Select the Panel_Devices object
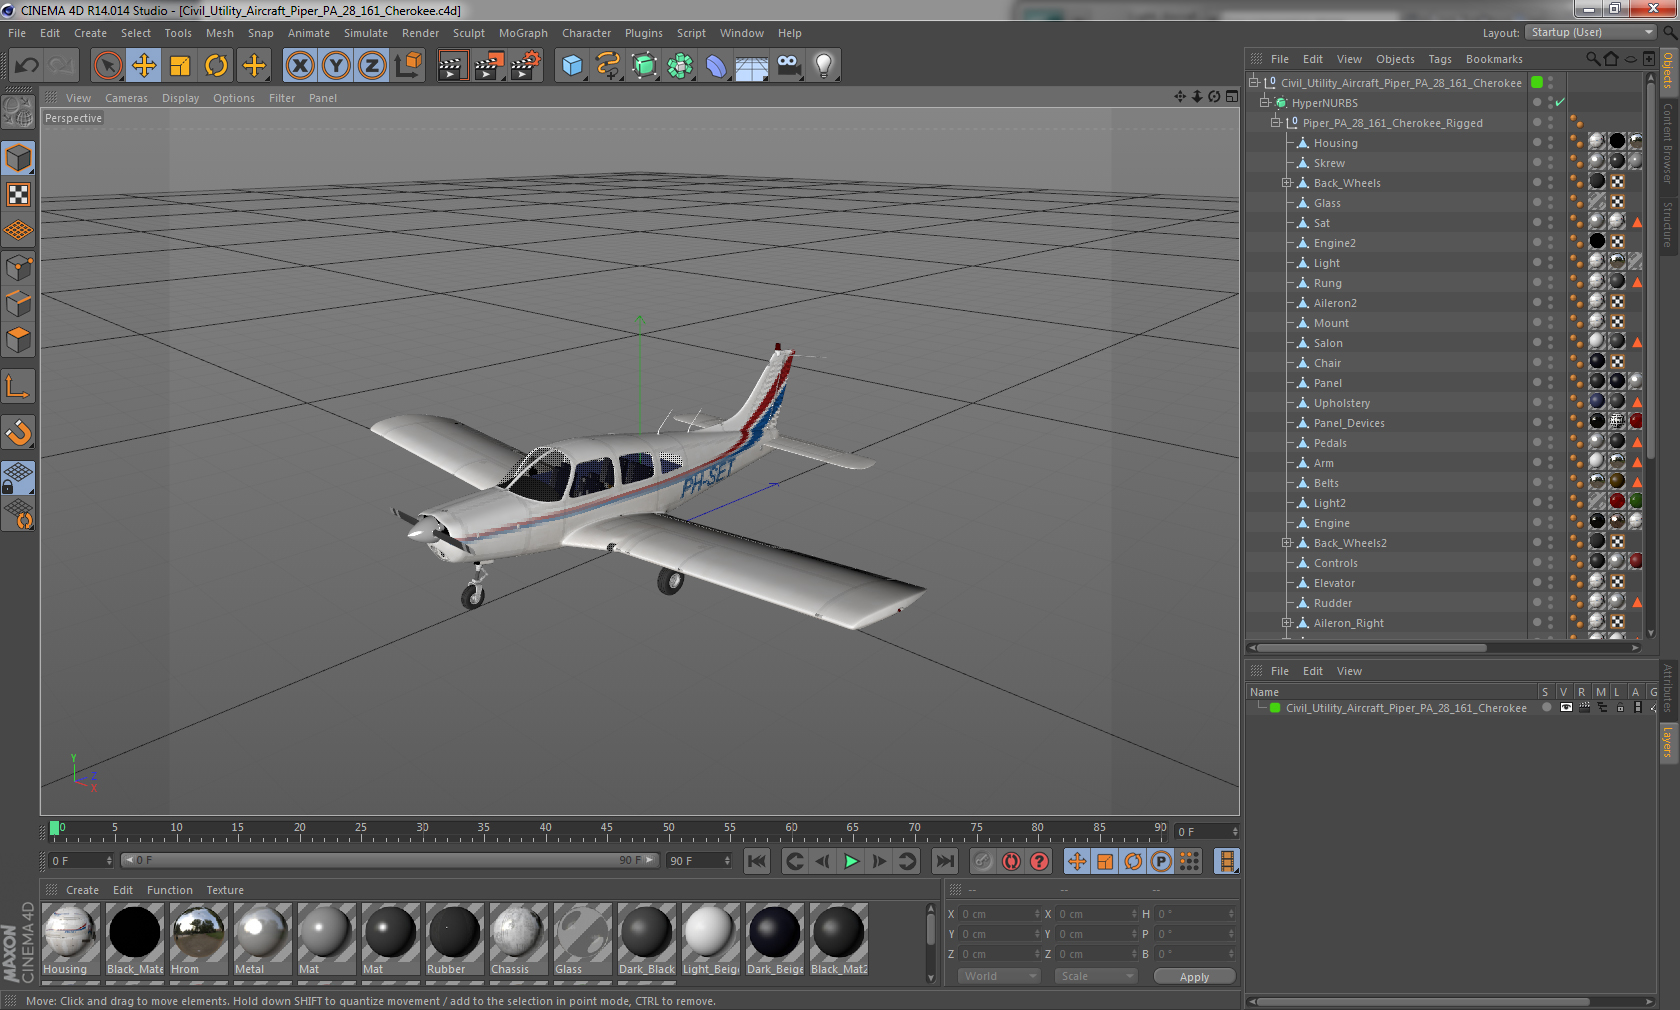 1349,423
